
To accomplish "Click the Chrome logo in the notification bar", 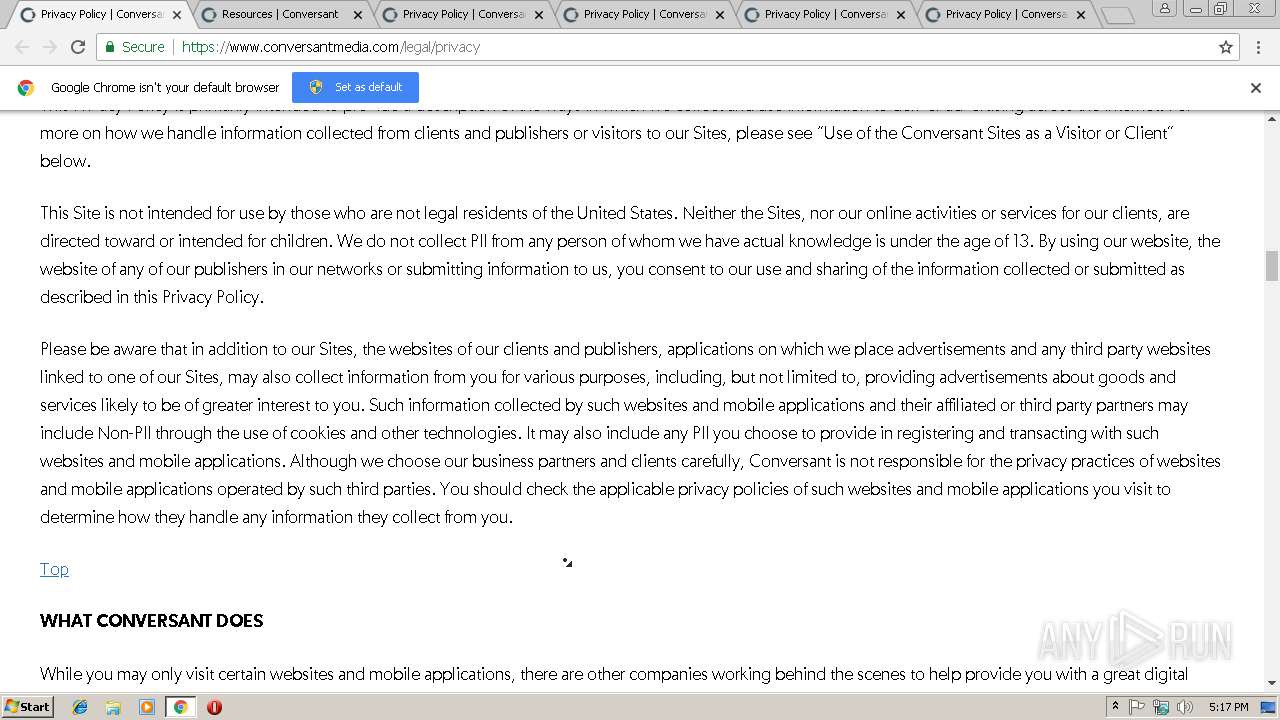I will (26, 88).
